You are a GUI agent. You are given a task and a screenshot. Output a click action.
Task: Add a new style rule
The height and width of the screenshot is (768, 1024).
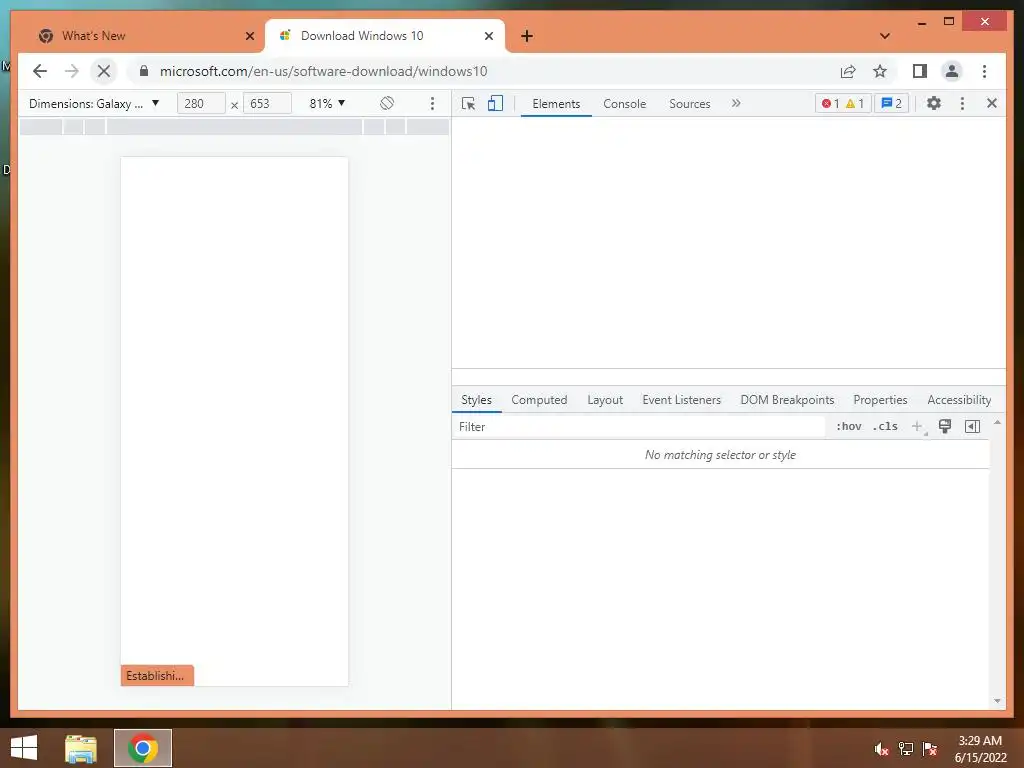tap(918, 426)
